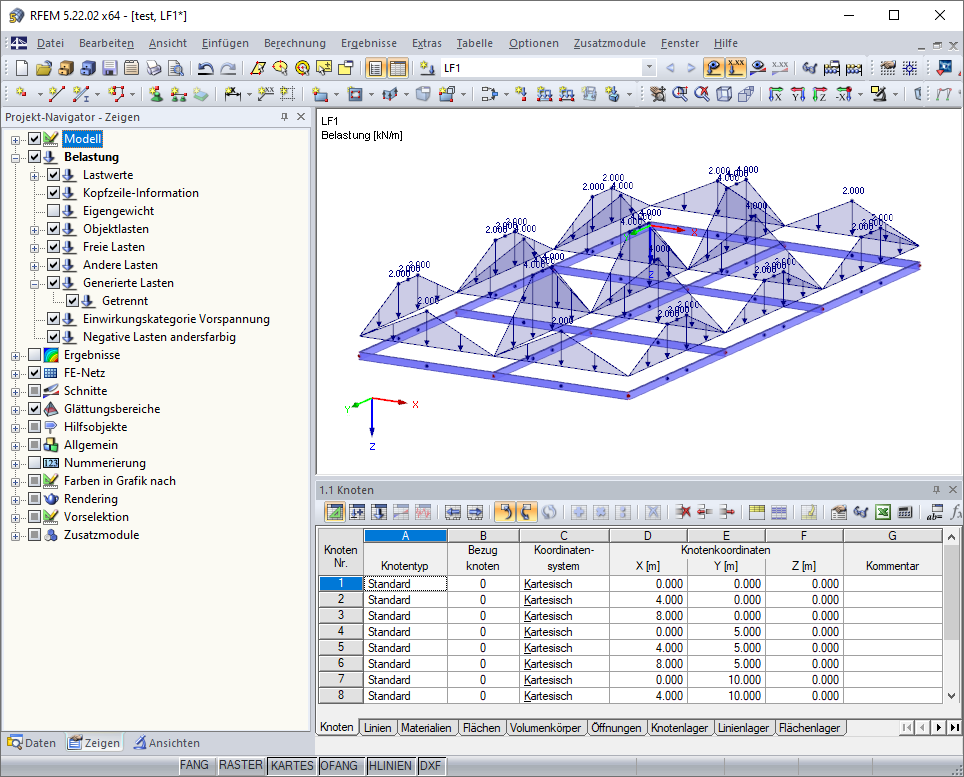964x777 pixels.
Task: Select cell X value 8.000 of node 3
Action: click(x=648, y=615)
